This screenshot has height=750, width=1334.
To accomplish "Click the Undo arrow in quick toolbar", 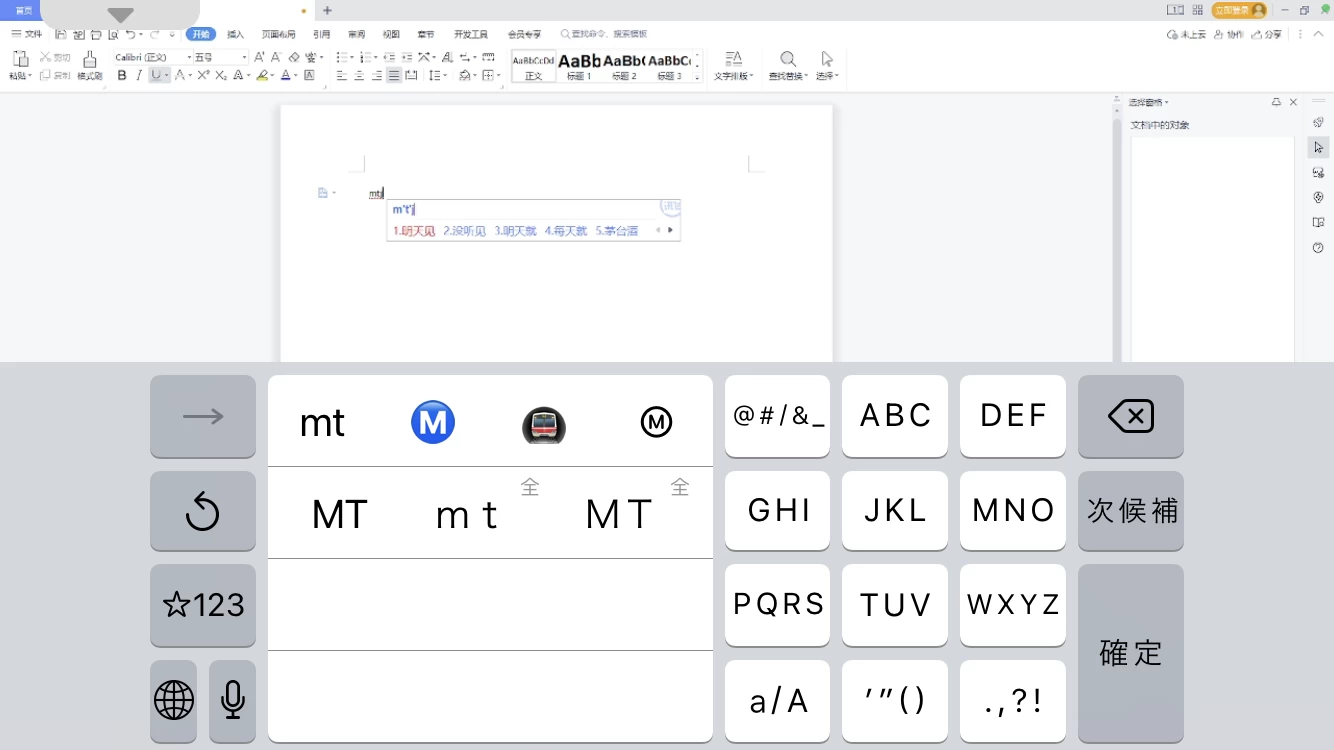I will tap(130, 34).
